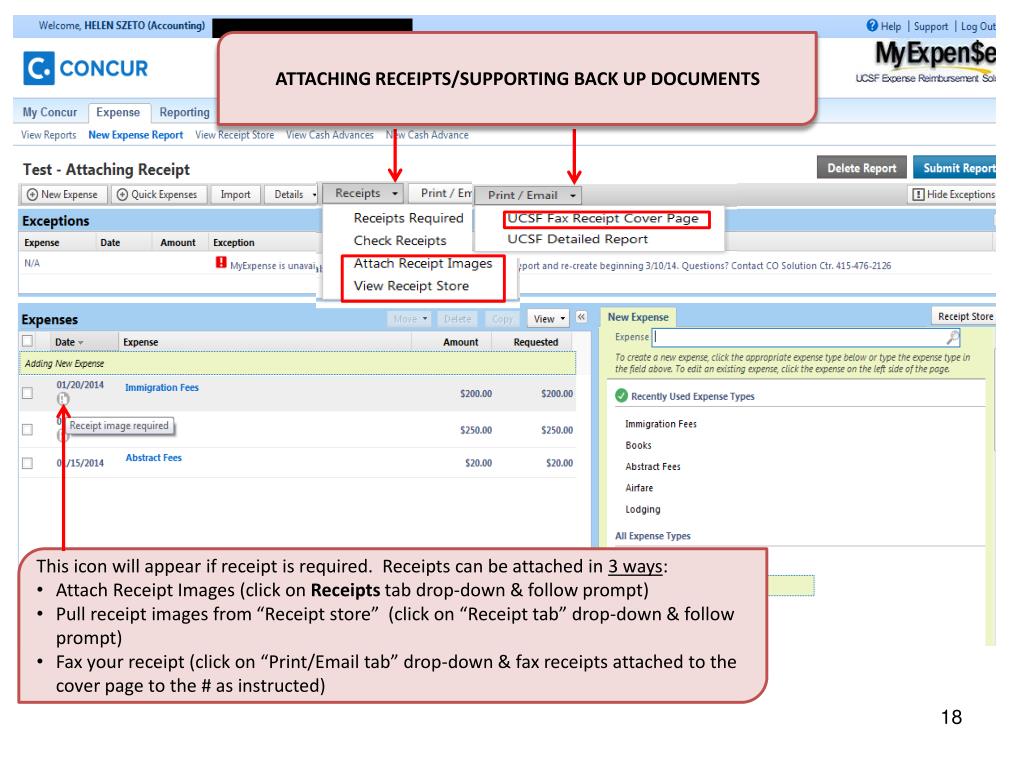Click the Quick Expenses button

point(157,195)
